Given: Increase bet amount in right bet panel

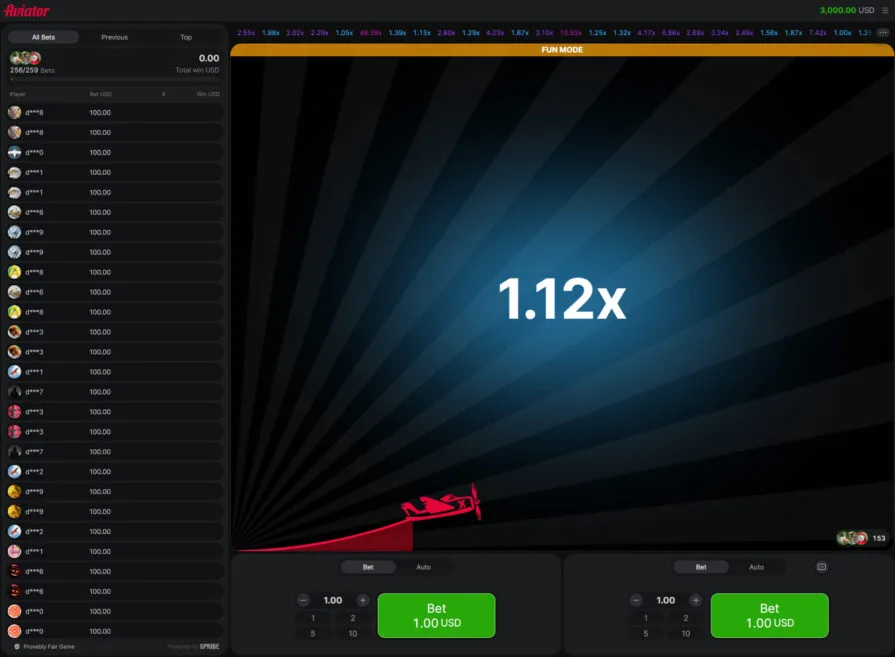Looking at the screenshot, I should [x=695, y=600].
